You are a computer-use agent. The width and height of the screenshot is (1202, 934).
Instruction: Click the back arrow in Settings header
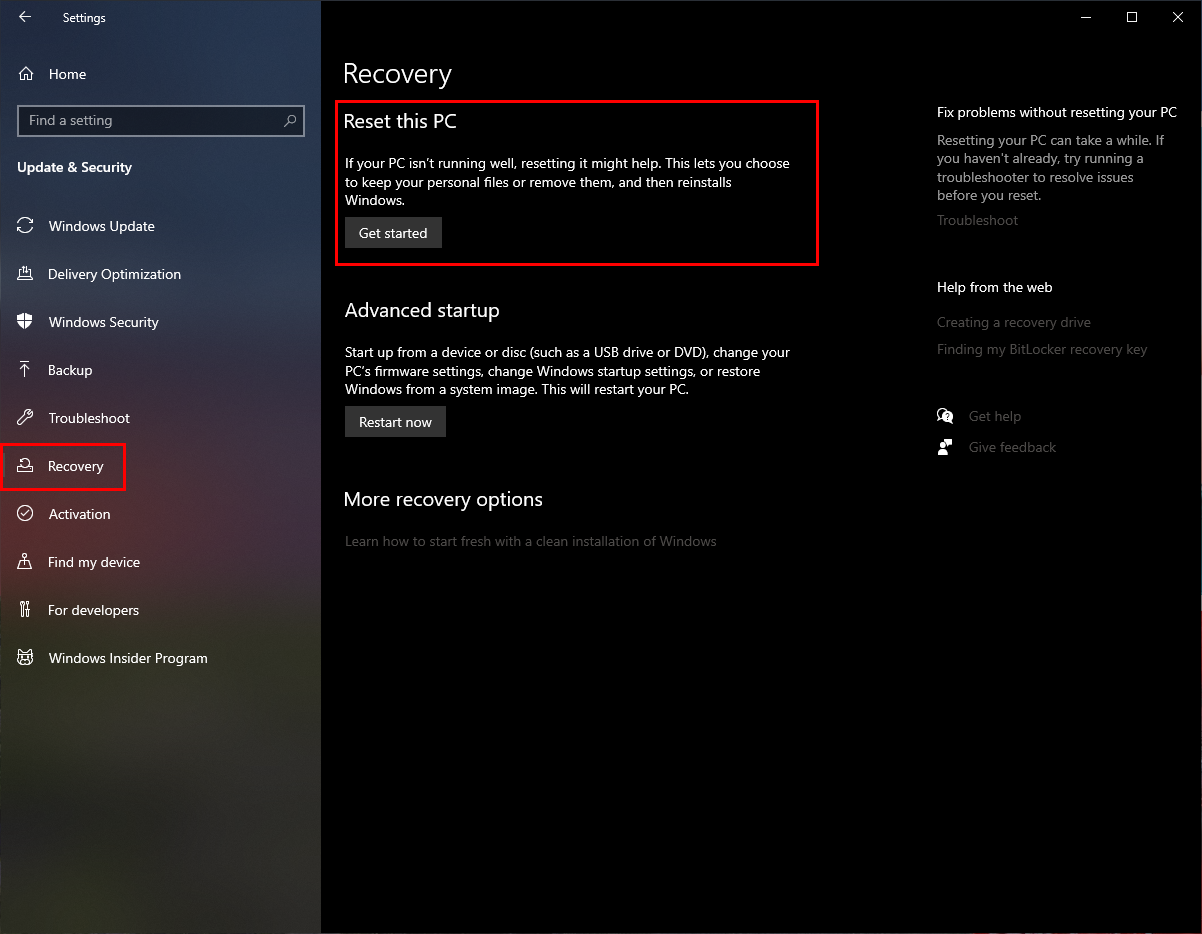(x=25, y=17)
